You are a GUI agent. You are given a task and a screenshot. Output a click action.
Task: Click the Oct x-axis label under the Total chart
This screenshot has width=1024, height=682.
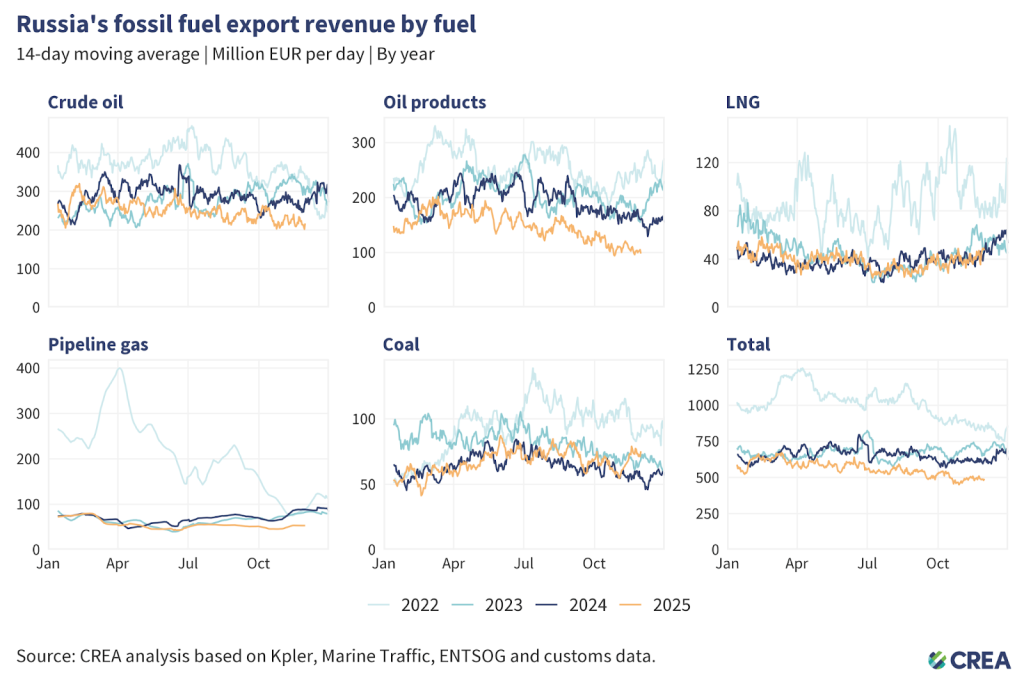point(937,564)
